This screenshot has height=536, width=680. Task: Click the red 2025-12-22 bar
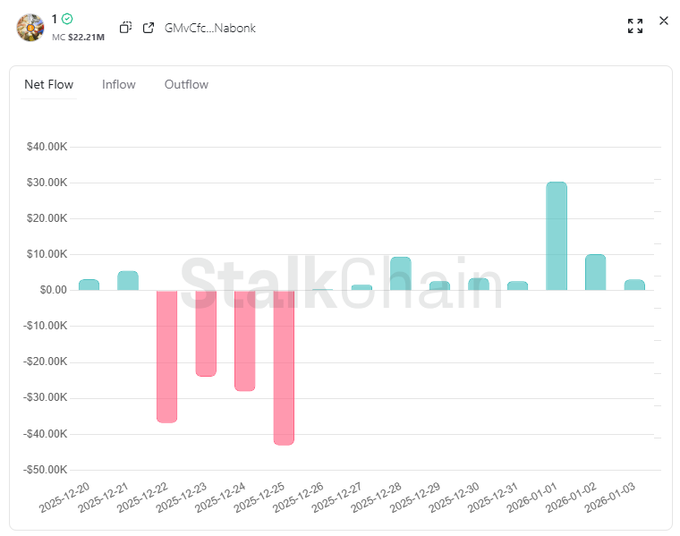coord(166,356)
